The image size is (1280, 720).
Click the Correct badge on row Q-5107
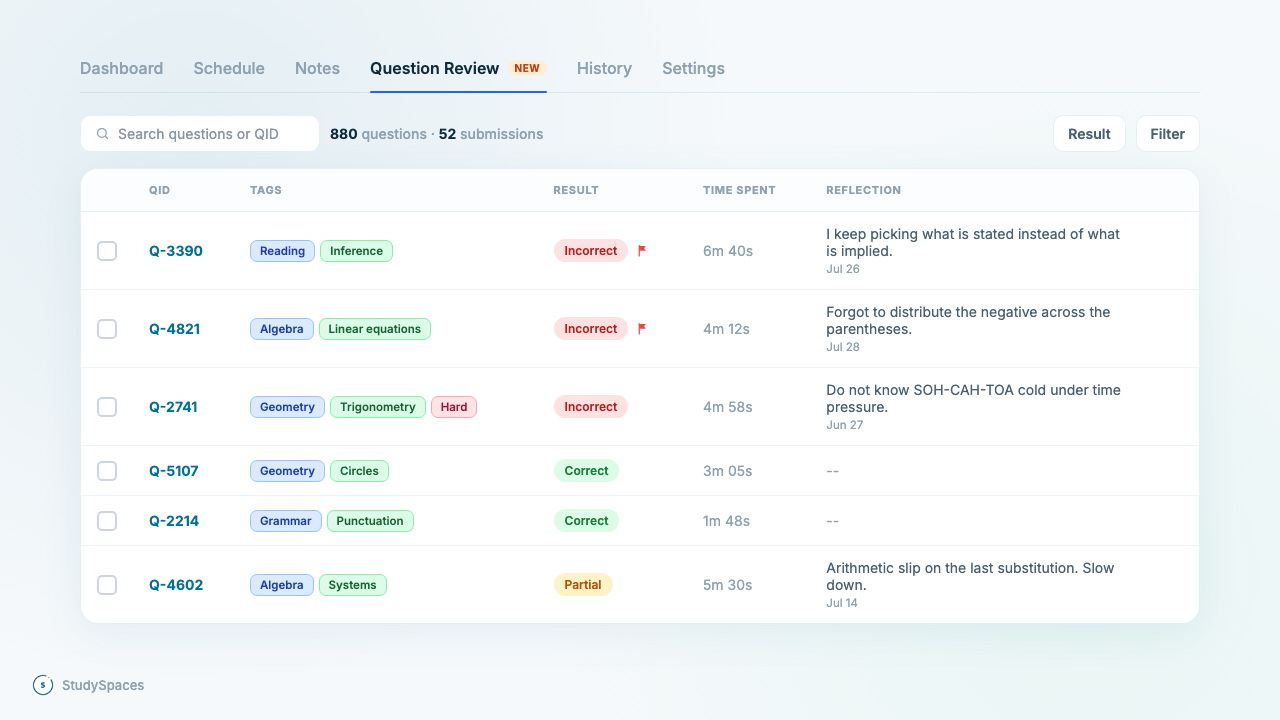pyautogui.click(x=586, y=471)
